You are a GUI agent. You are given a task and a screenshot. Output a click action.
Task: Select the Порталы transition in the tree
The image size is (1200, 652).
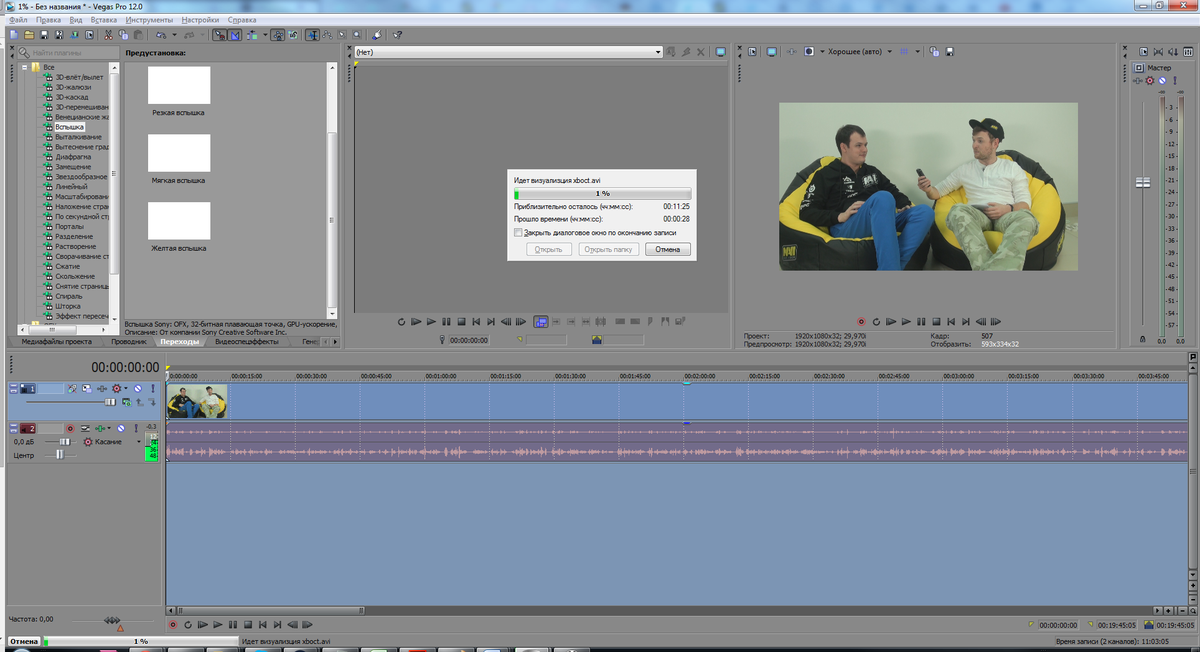[70, 226]
